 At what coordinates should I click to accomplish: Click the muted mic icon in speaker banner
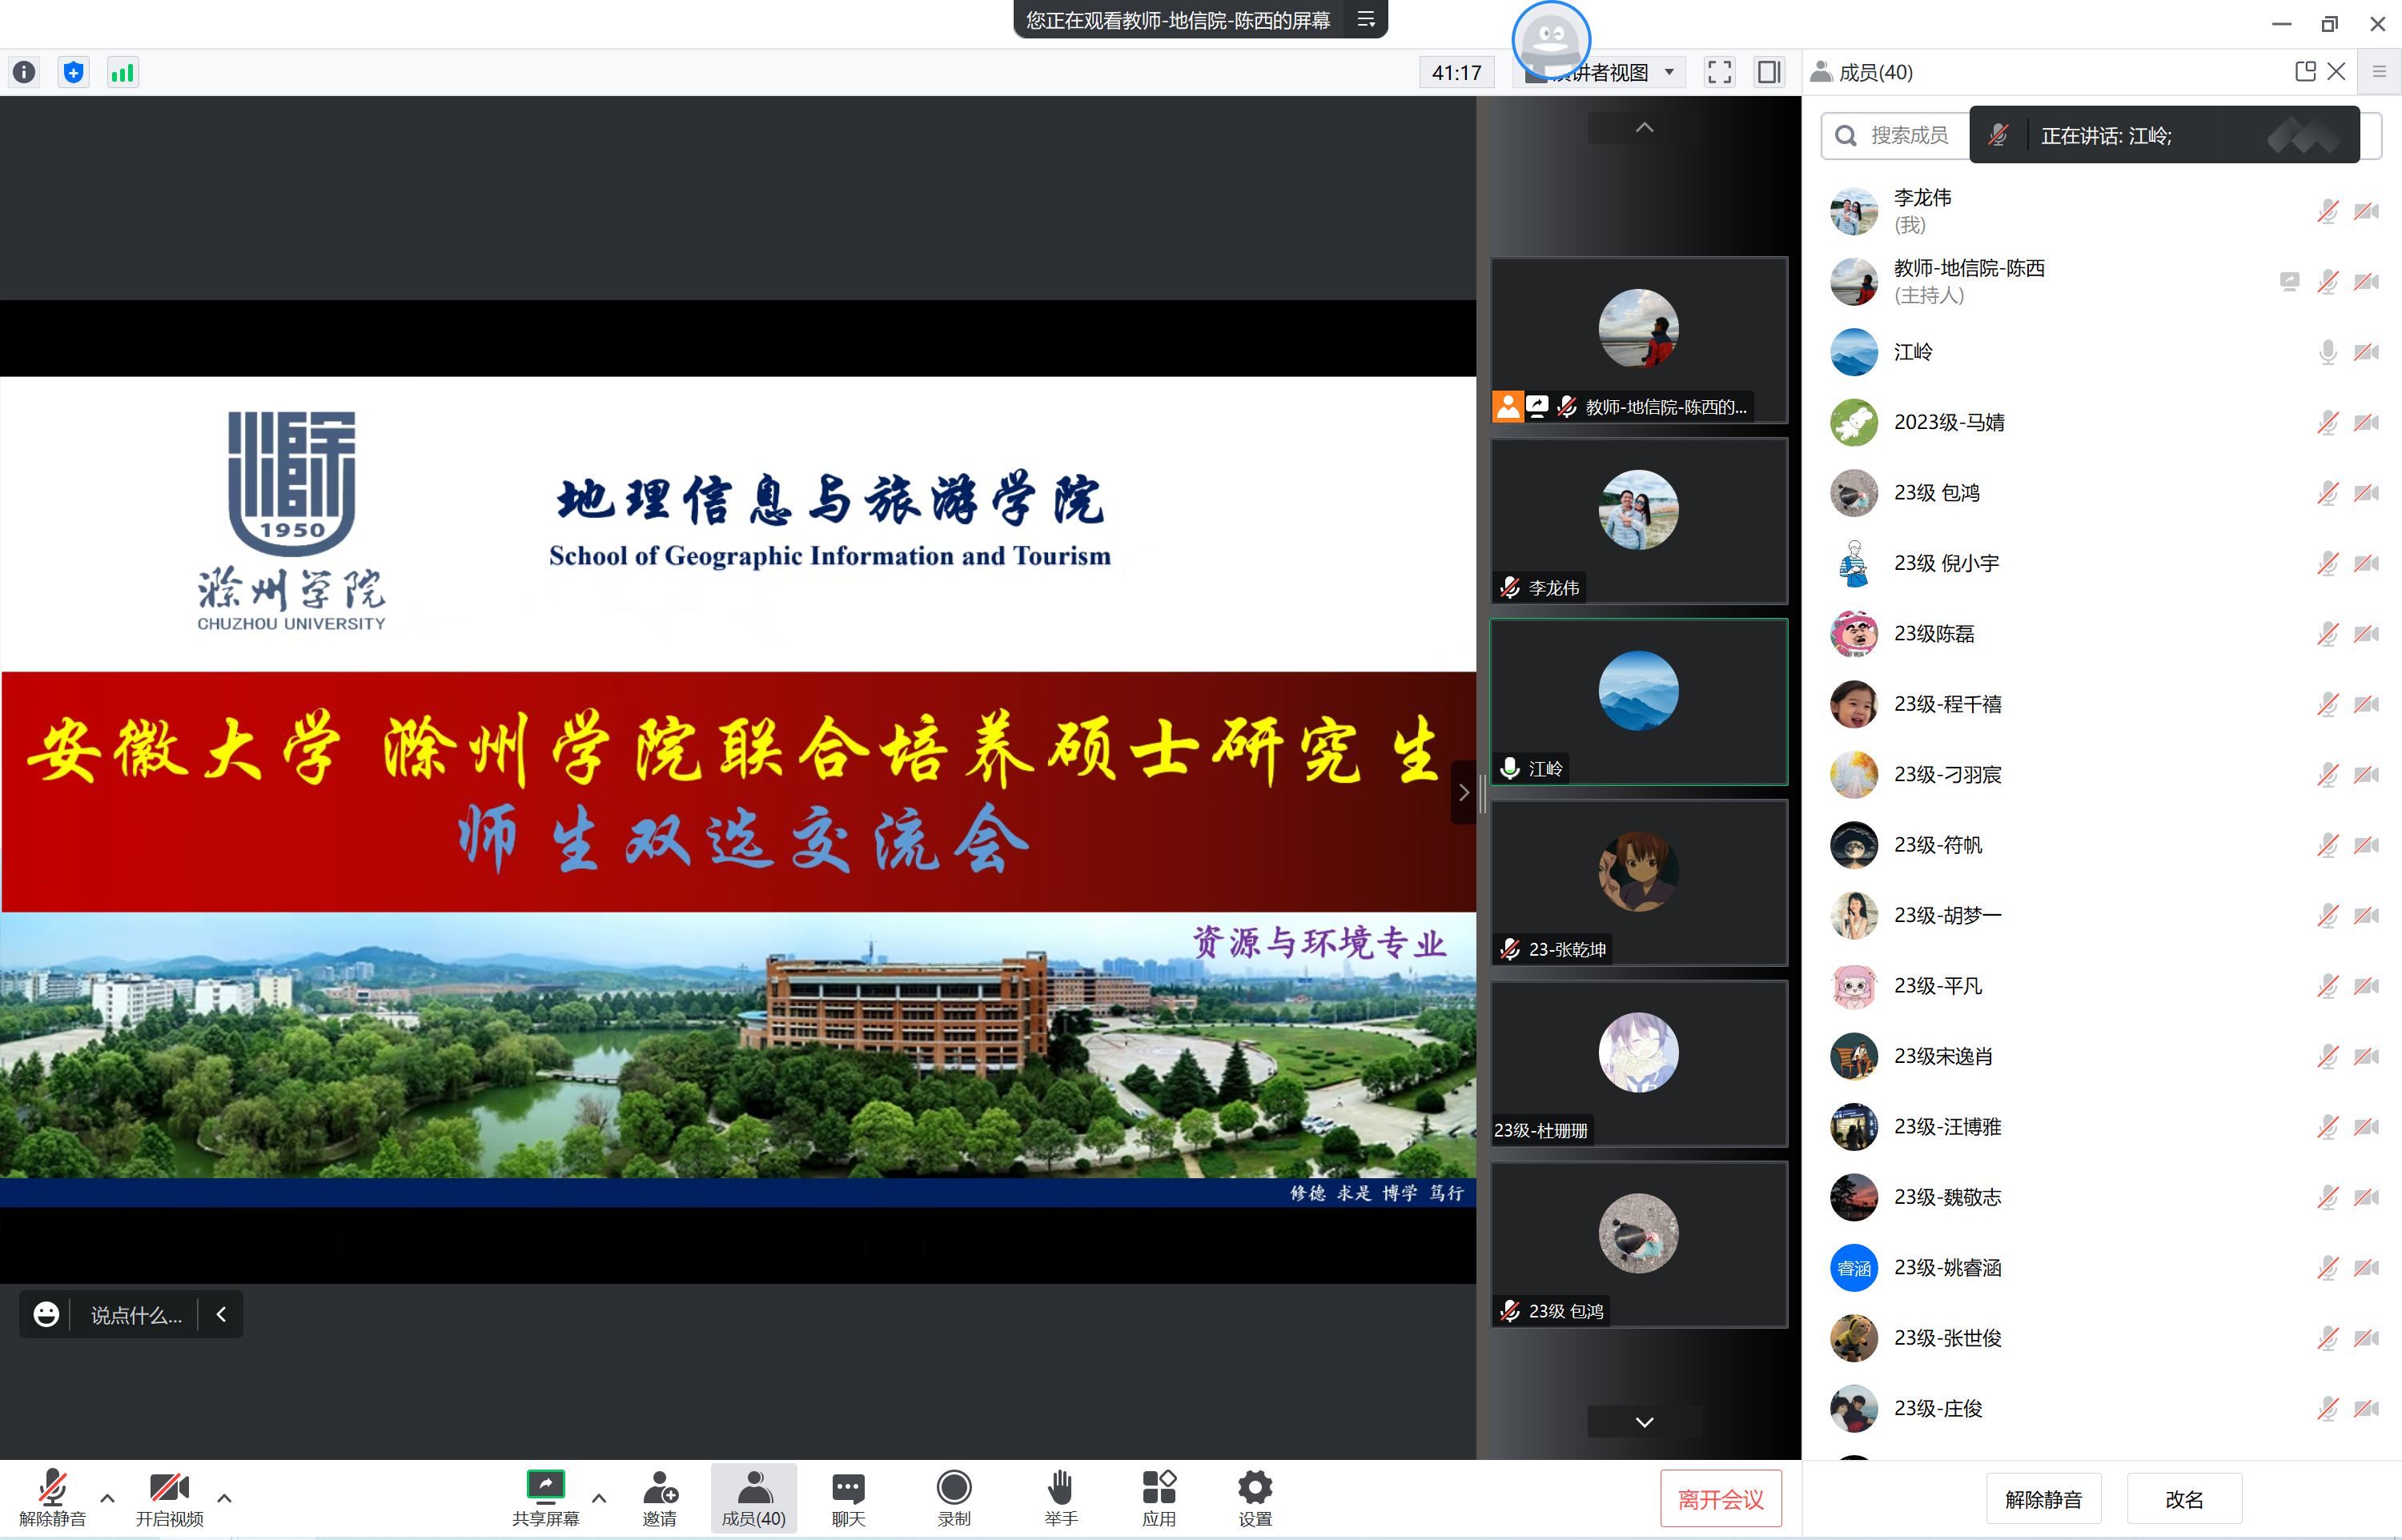[x=1998, y=135]
